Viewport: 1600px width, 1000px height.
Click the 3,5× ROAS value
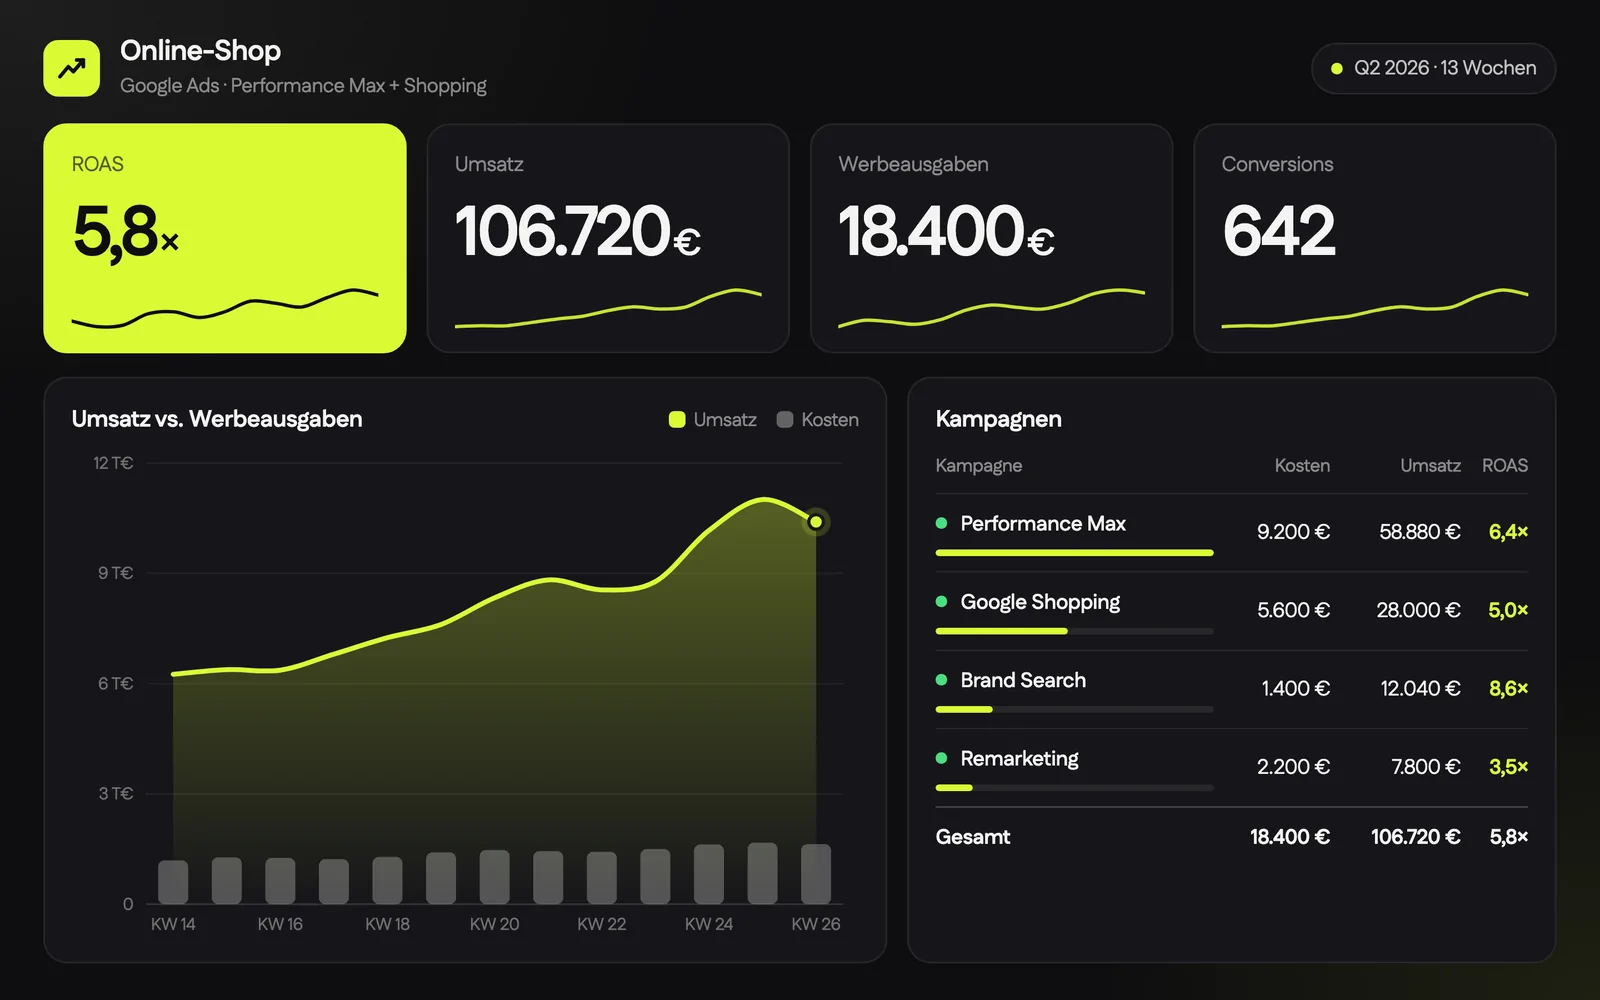pos(1508,767)
